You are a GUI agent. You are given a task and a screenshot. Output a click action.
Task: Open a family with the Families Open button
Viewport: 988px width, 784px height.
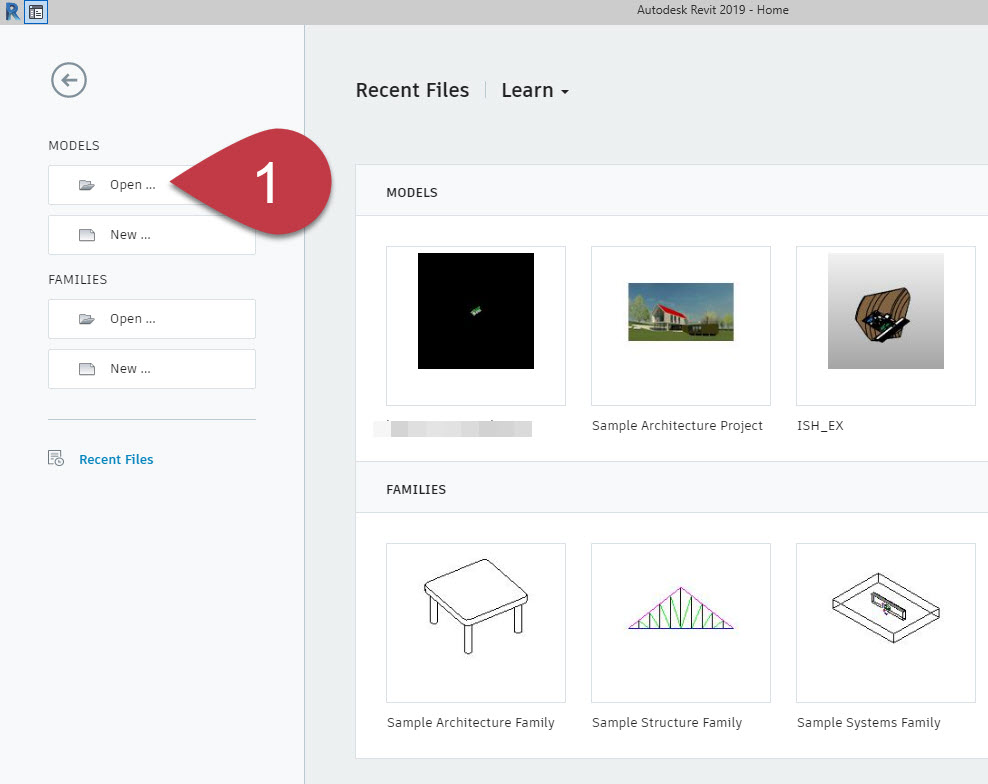point(152,319)
